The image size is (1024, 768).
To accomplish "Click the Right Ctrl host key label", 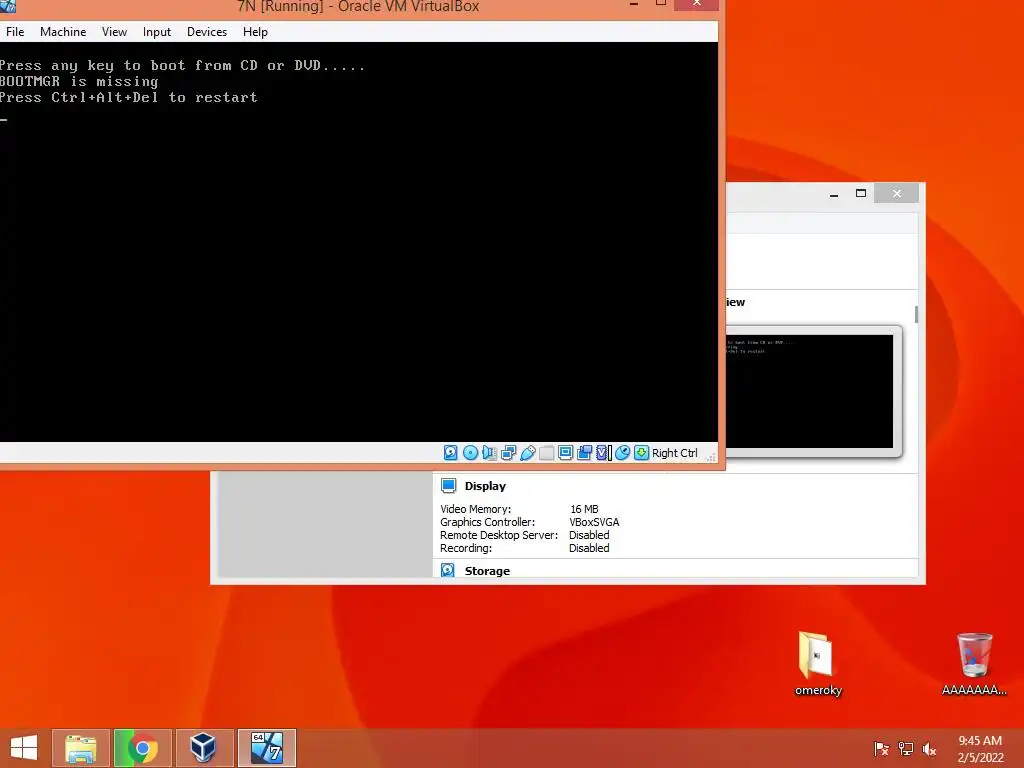I will (675, 453).
